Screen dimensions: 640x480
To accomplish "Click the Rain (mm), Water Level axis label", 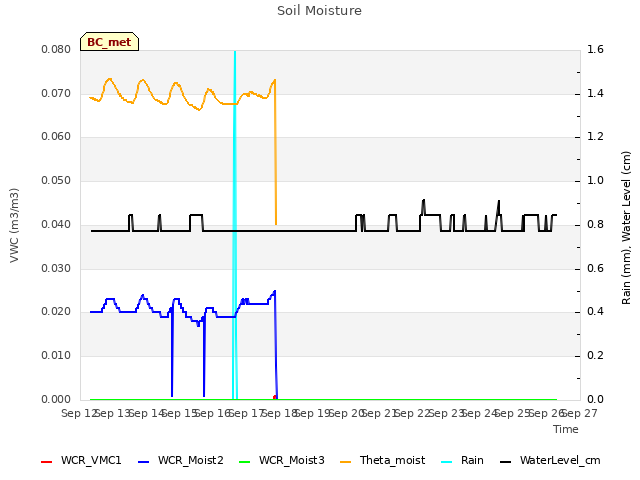I will point(626,228).
